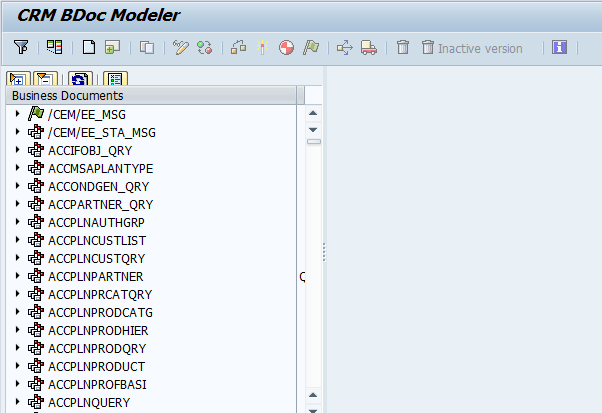Image resolution: width=602 pixels, height=413 pixels.
Task: Select the ACCPLNQUERY entry text
Action: coord(89,403)
